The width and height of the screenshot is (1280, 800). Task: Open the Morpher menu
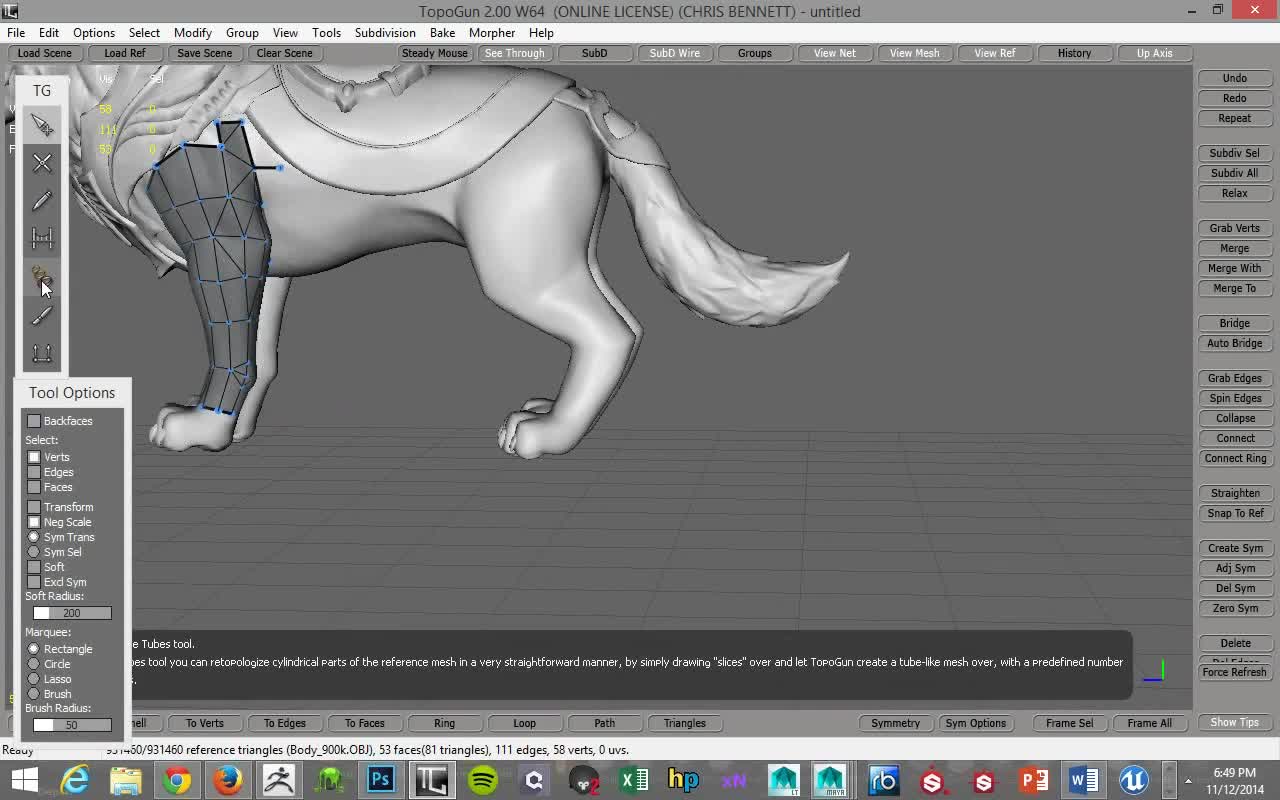tap(492, 32)
